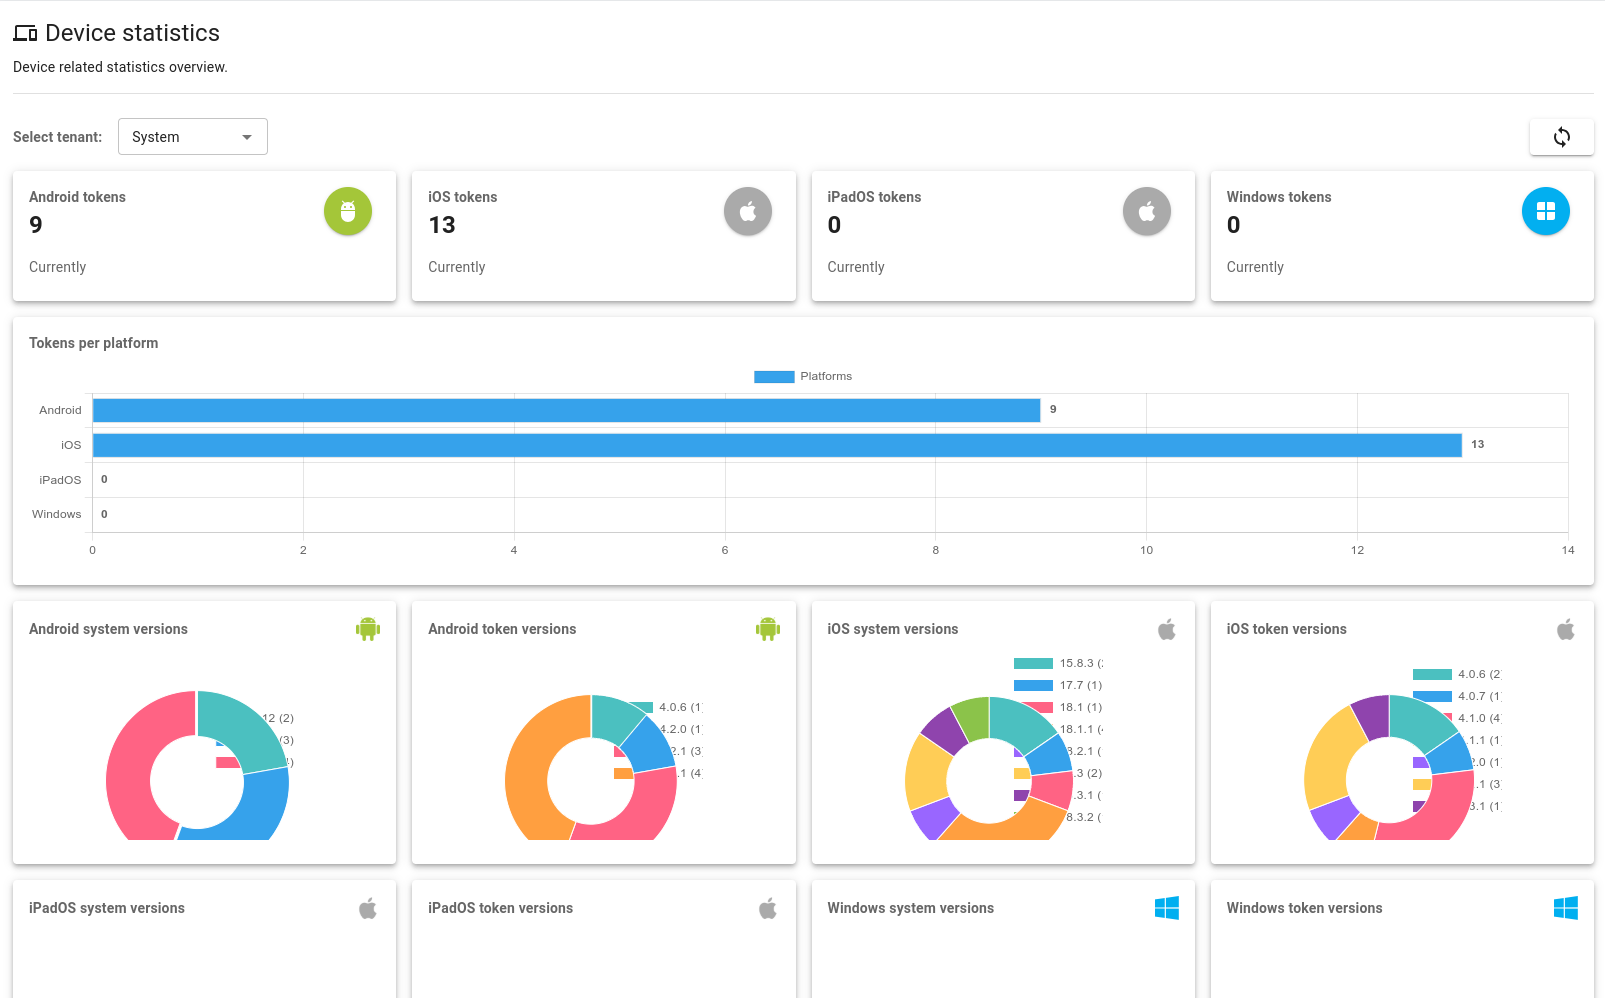Click the Device statistics header icon
Screen dimensions: 1605x998
(25, 34)
